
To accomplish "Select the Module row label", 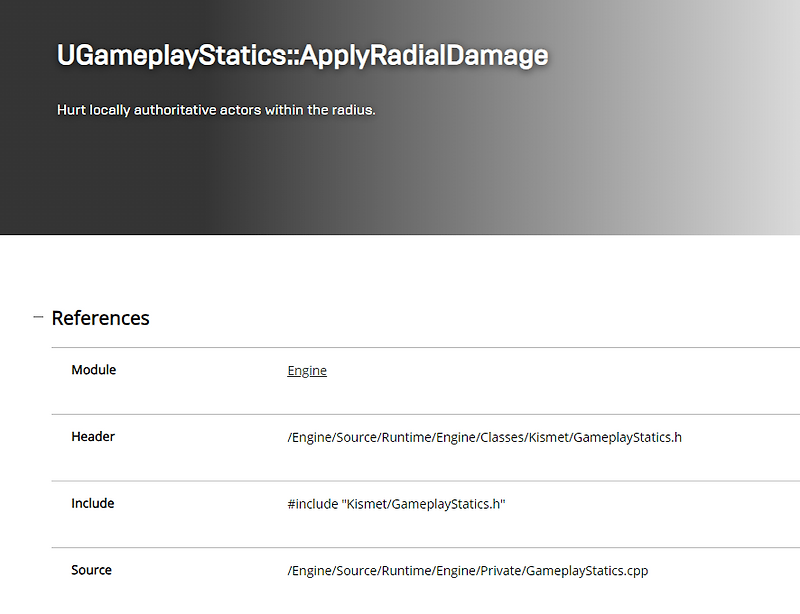I will pos(93,370).
